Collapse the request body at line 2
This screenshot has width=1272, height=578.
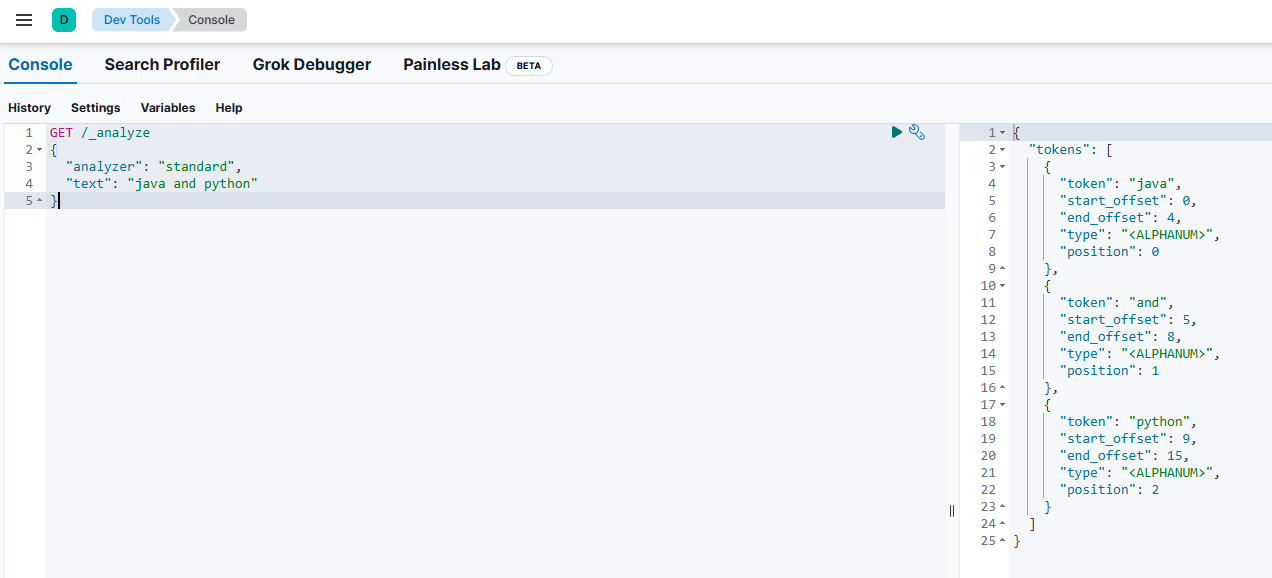39,150
